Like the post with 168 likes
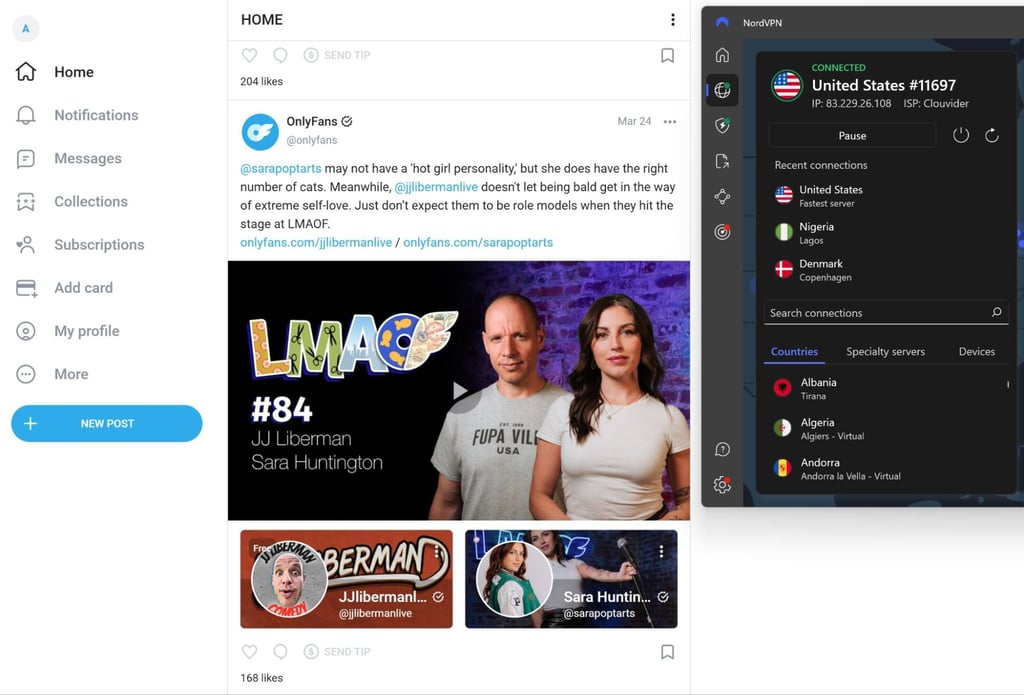1024x695 pixels. (x=249, y=652)
